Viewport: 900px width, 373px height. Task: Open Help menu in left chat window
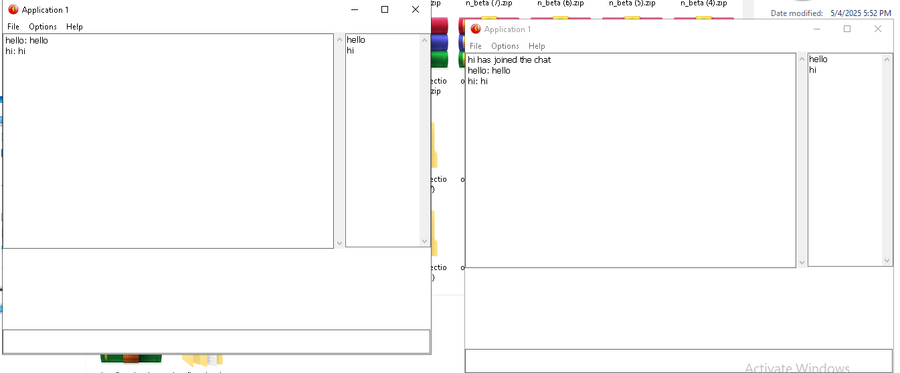pyautogui.click(x=74, y=26)
